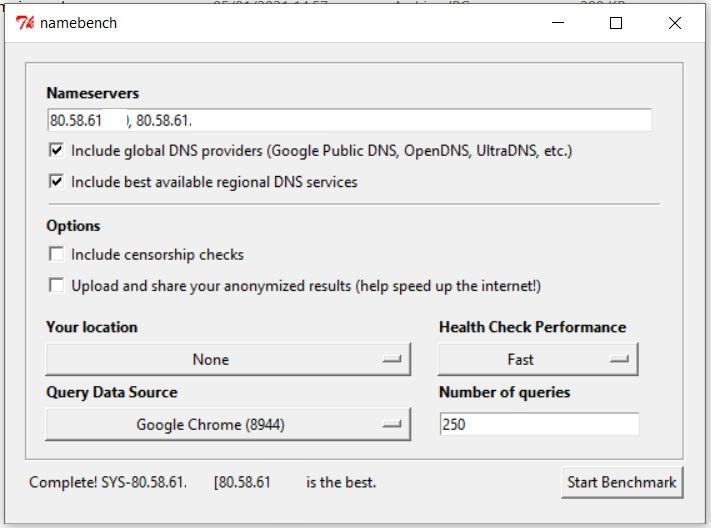Viewport: 711px width, 528px height.
Task: Expand Health Check Performance dropdown set to Fast
Action: (x=538, y=360)
